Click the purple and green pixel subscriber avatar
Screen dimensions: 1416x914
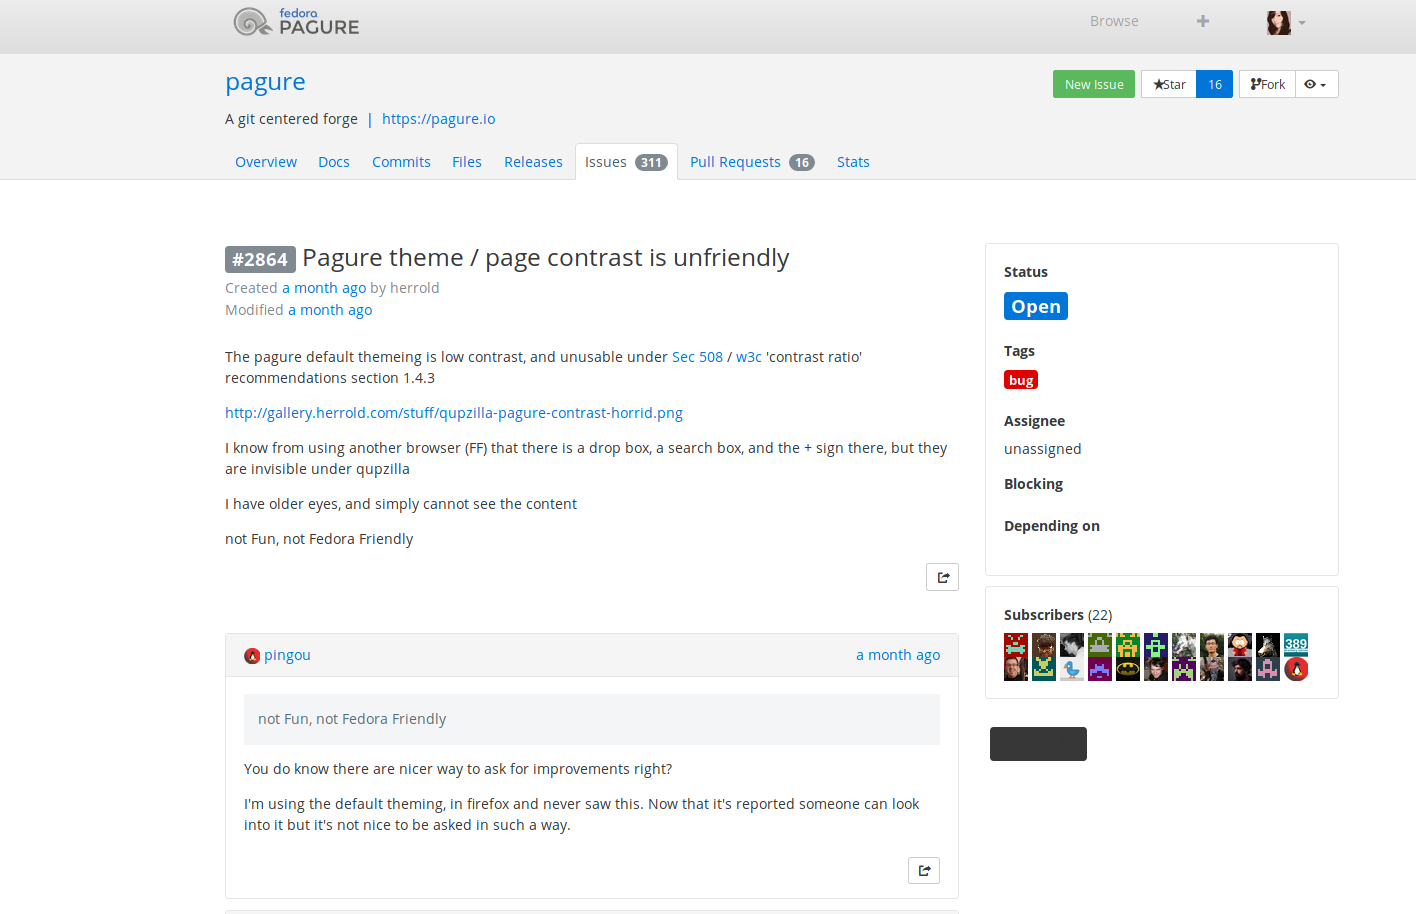1184,669
